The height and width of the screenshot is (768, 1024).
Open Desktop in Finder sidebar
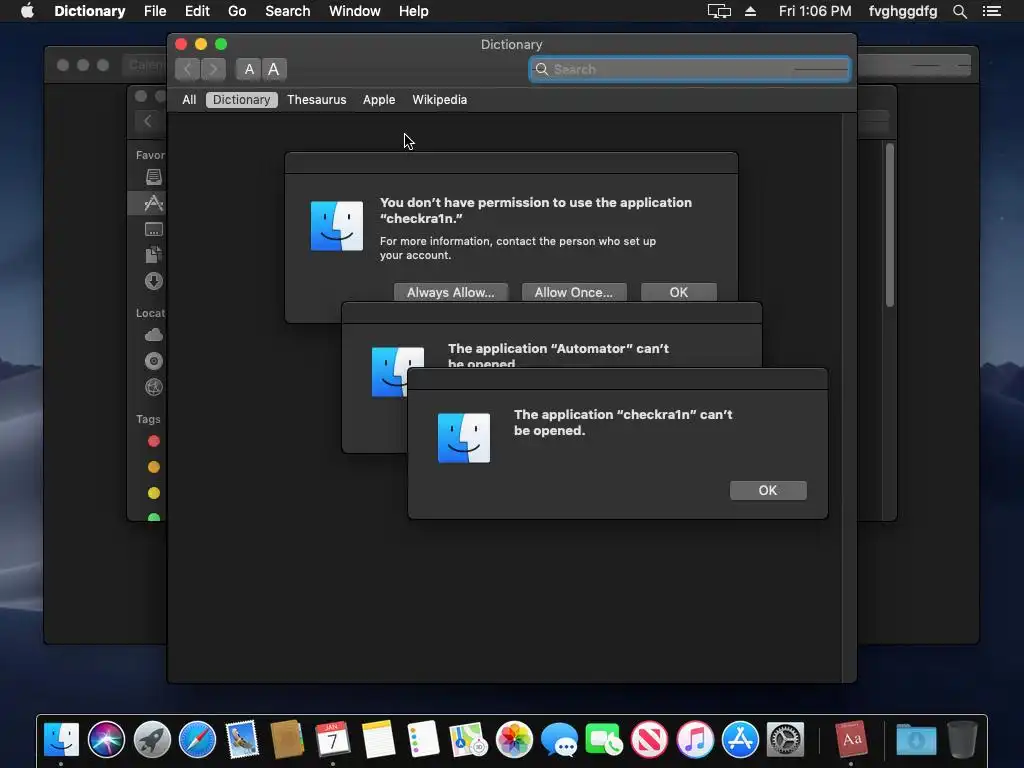(153, 229)
